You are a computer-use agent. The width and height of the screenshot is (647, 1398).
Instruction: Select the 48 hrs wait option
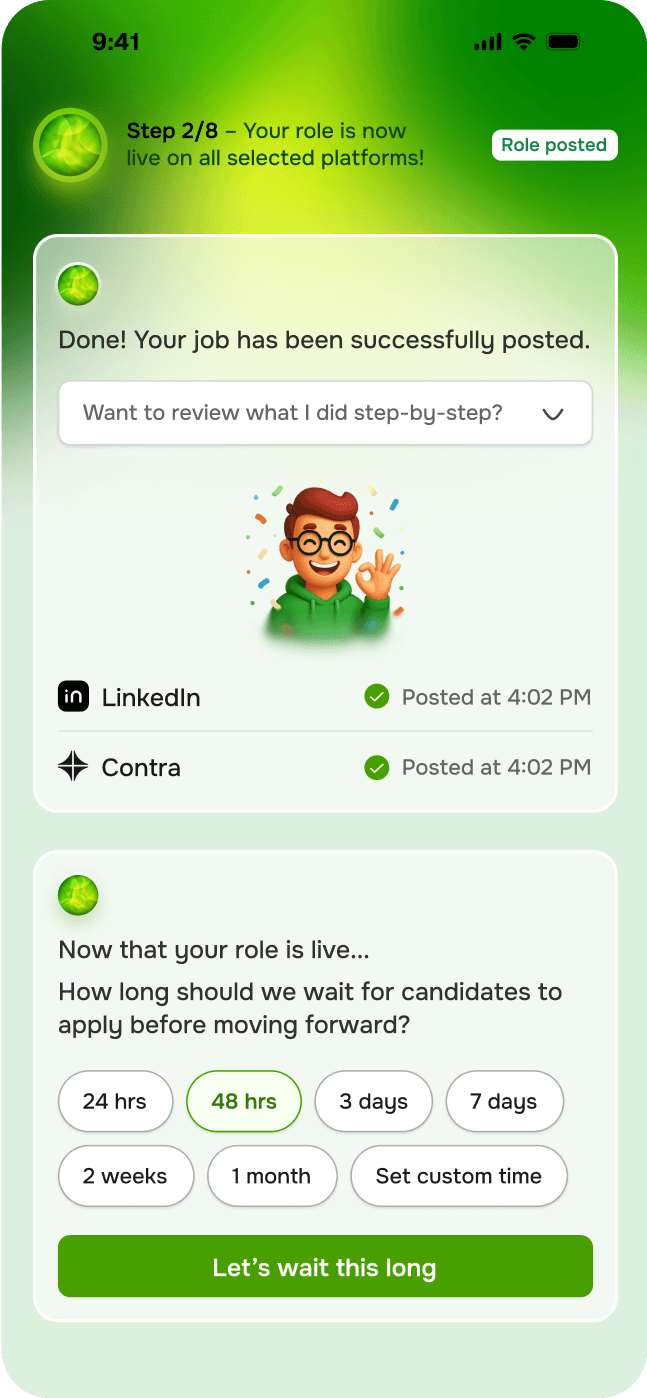coord(243,1101)
